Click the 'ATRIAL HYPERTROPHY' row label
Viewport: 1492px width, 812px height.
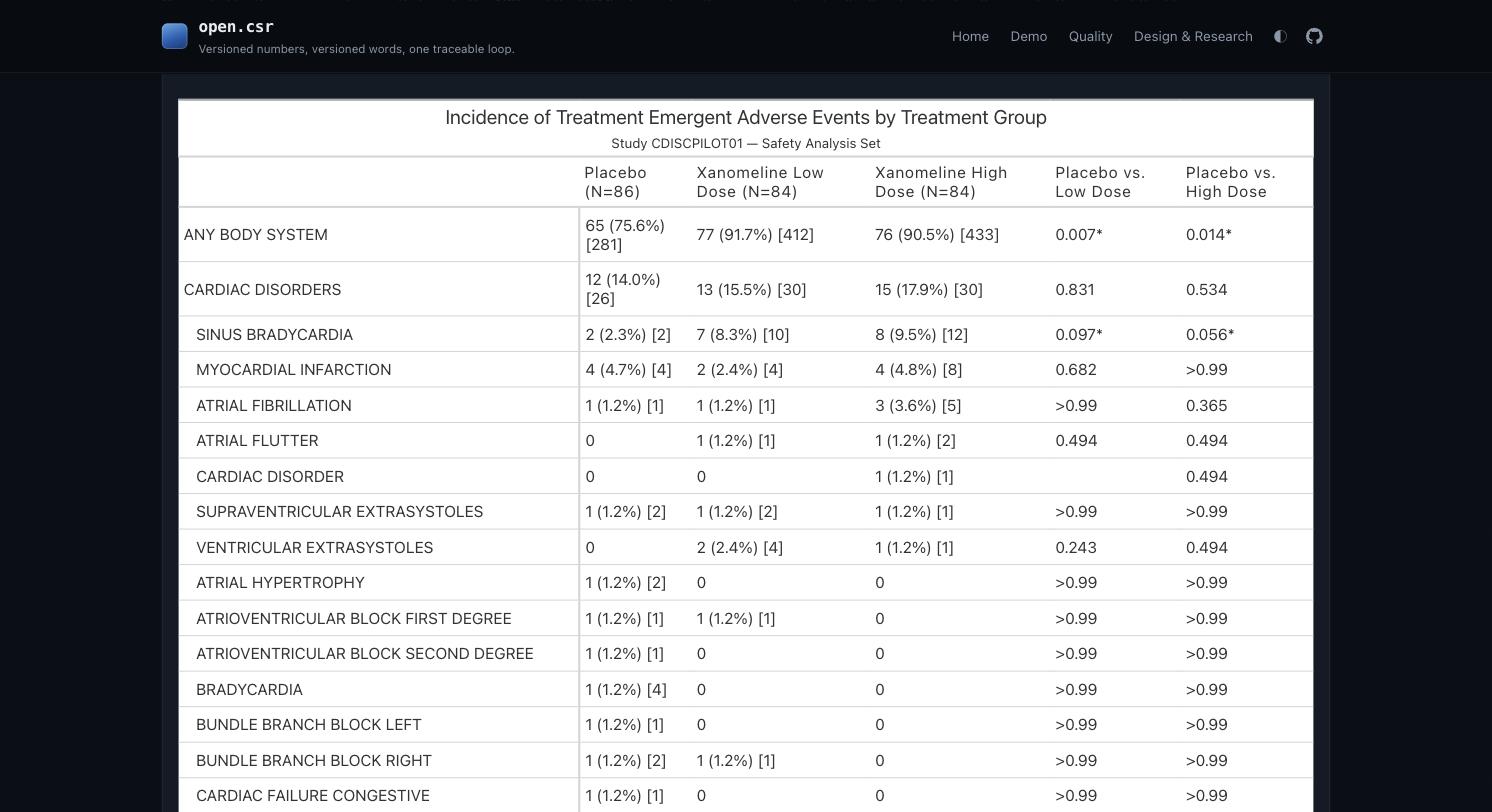(x=281, y=583)
